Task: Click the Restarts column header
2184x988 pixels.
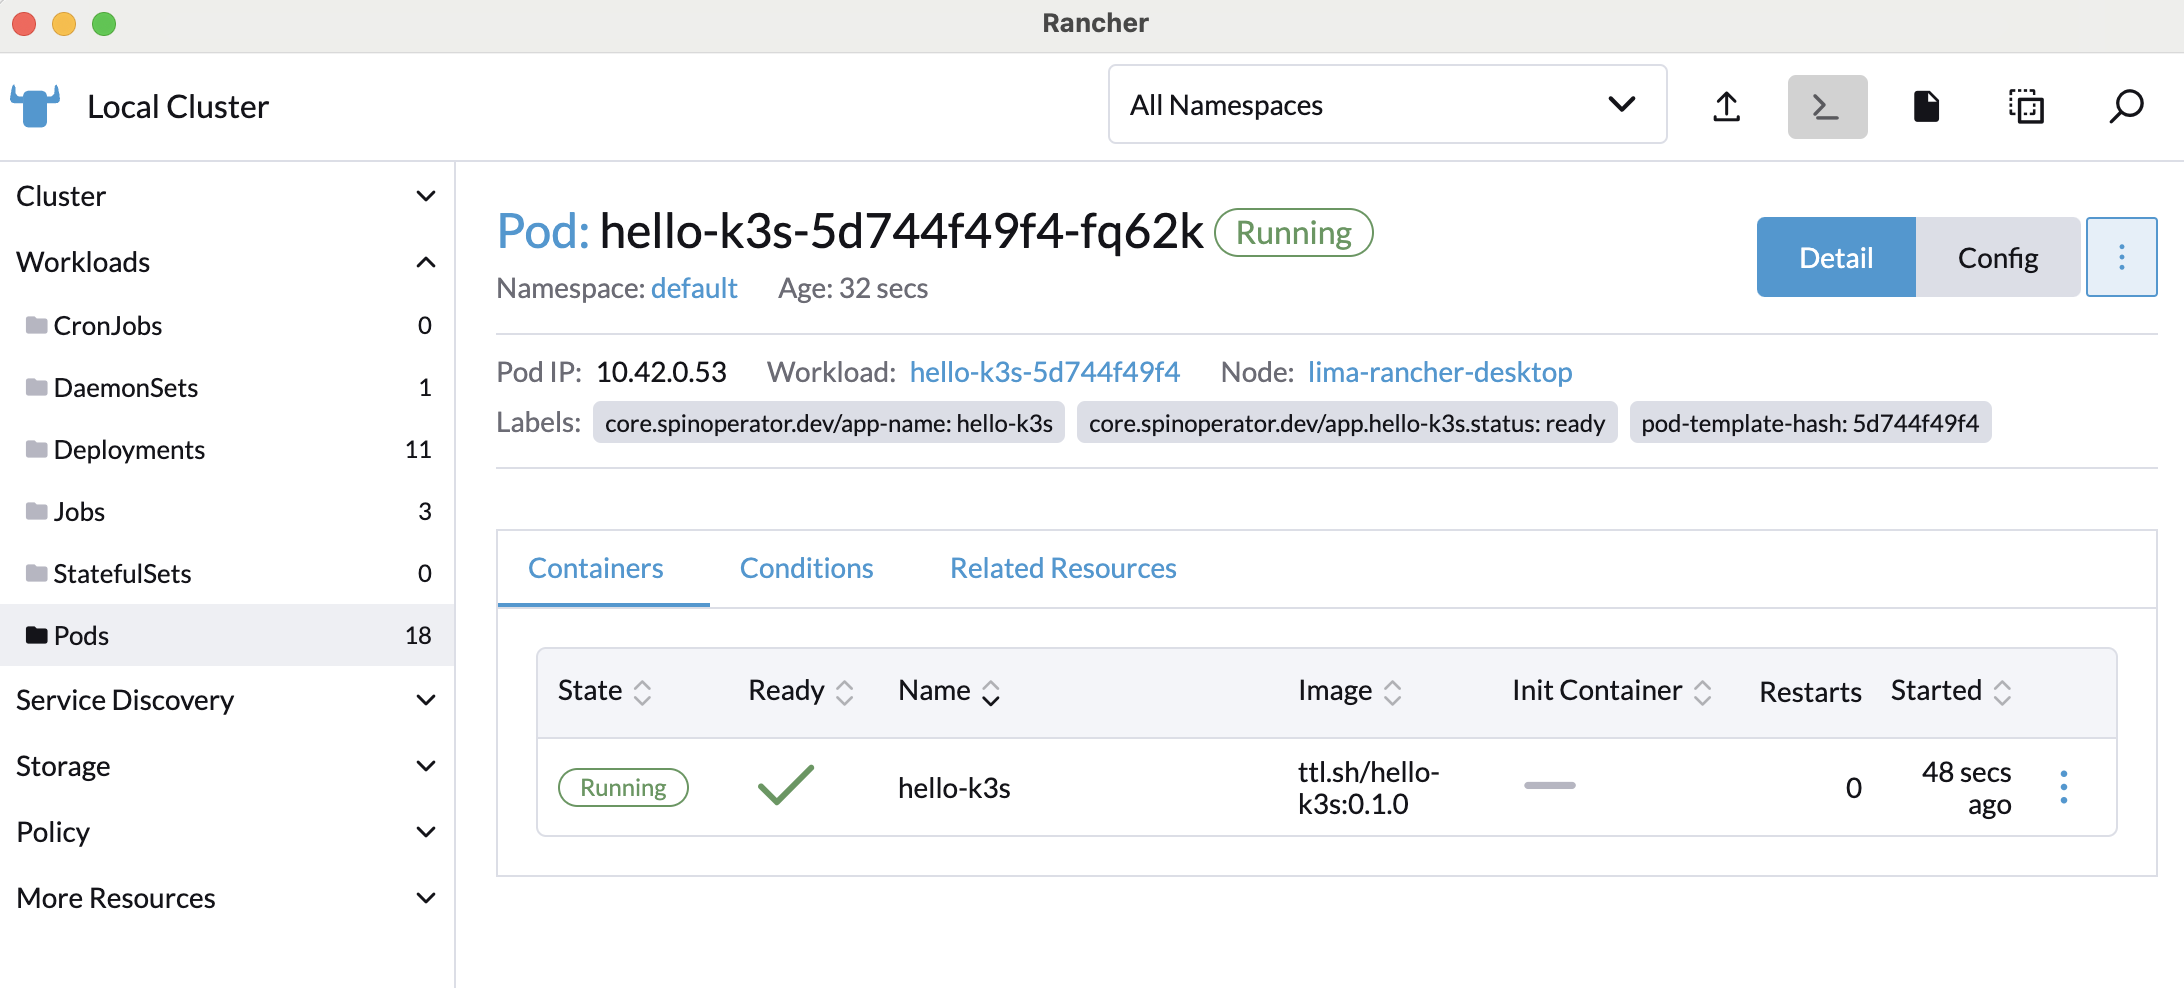Action: (1810, 692)
